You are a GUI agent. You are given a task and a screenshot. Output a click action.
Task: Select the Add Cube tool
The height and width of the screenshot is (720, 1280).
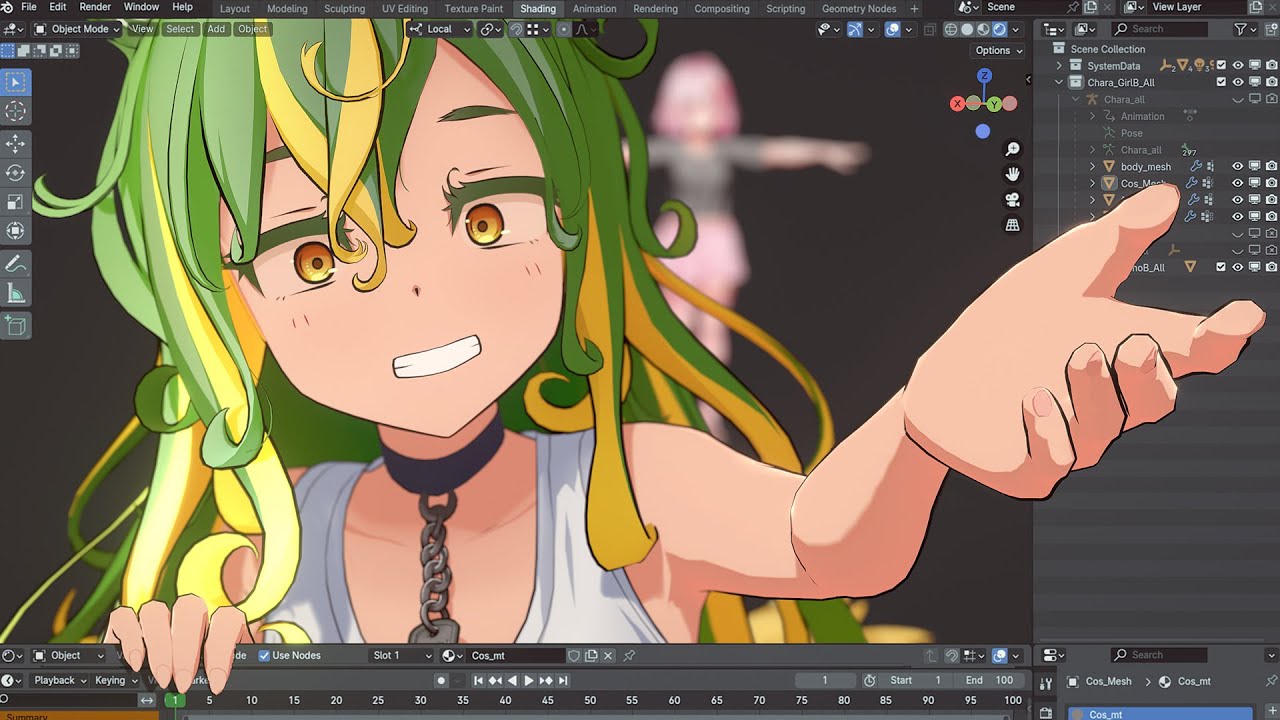pos(16,325)
